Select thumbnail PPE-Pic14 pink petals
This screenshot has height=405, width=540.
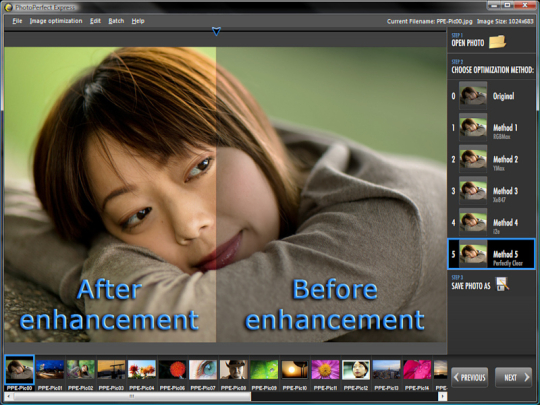point(417,370)
